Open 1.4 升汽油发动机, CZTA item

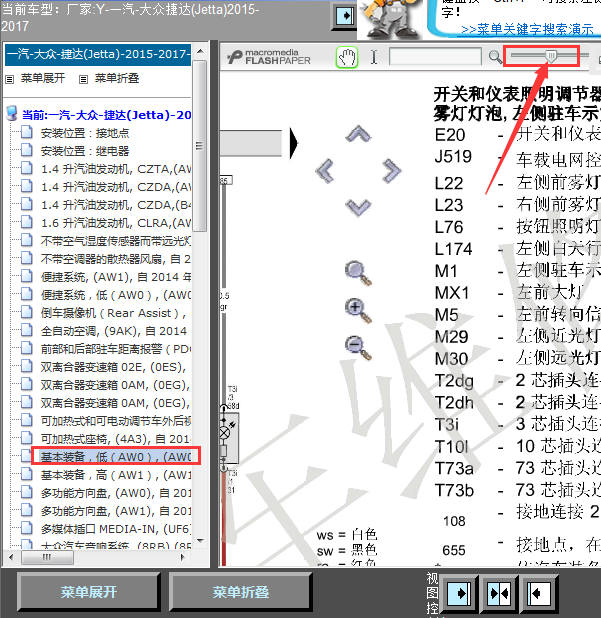click(116, 169)
